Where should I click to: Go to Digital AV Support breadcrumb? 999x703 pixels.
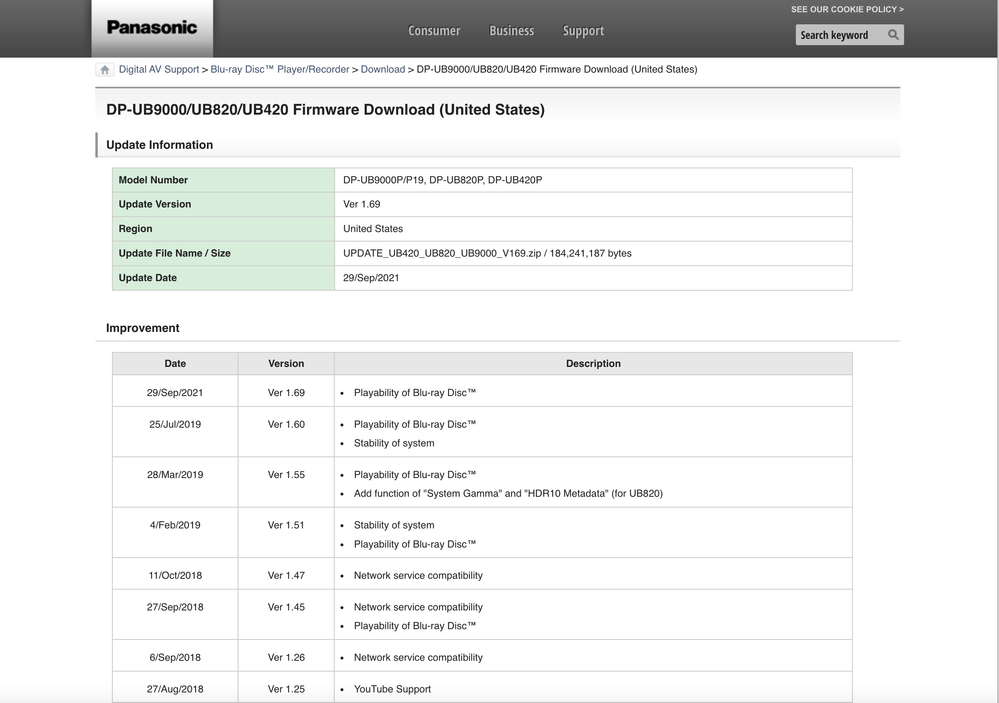[159, 69]
